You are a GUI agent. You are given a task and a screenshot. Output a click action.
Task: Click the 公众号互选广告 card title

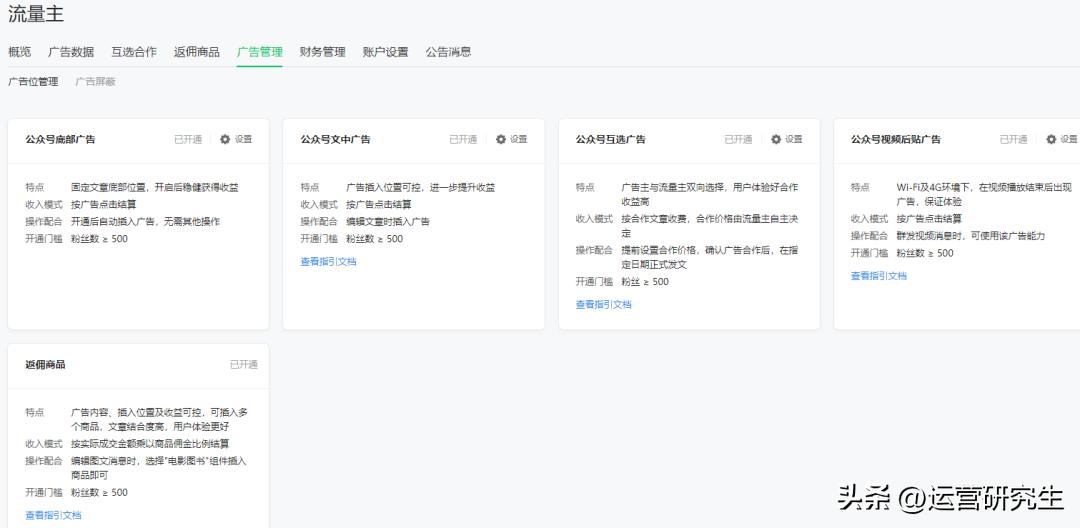(611, 139)
